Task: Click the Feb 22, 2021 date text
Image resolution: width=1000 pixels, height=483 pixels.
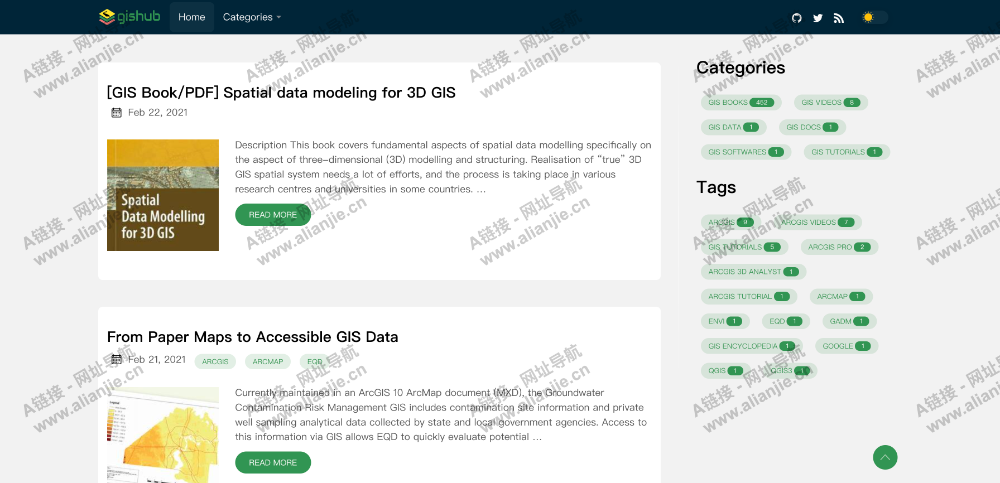Action: (158, 113)
